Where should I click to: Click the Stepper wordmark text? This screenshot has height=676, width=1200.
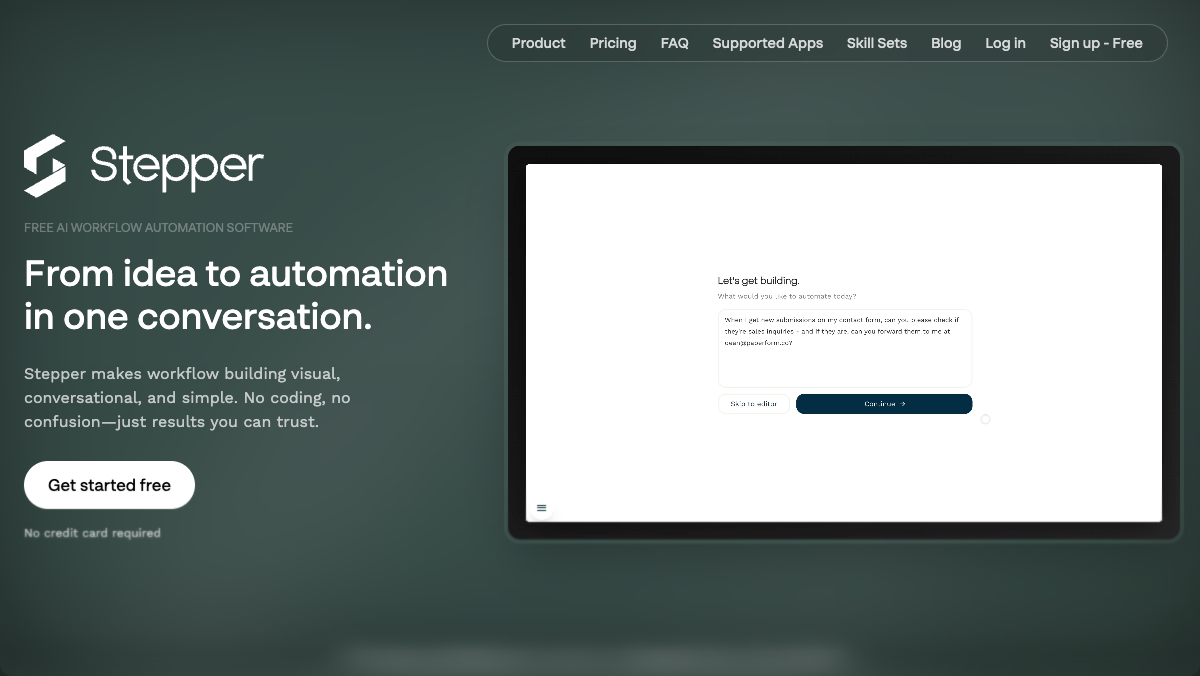click(177, 166)
